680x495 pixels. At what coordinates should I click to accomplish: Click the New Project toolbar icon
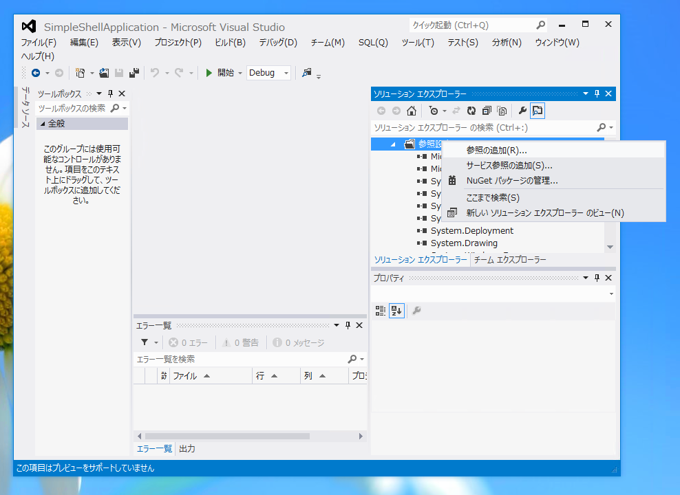click(80, 73)
